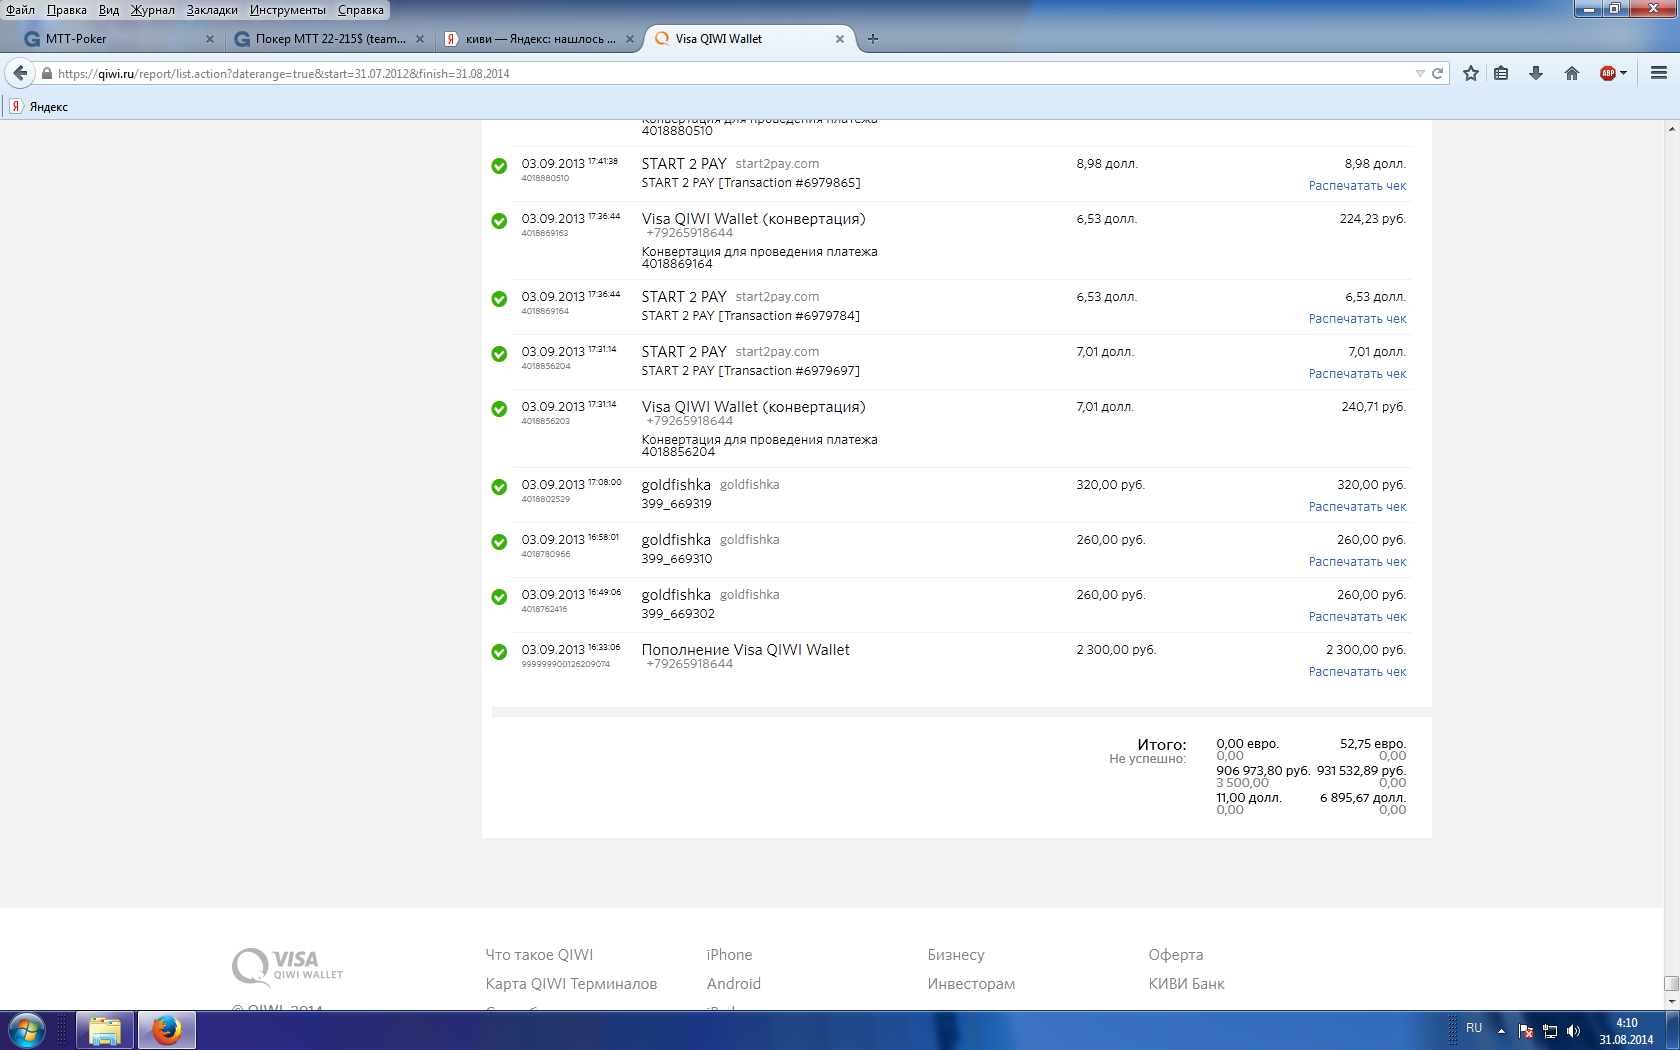The image size is (1680, 1050).
Task: Click the Firefox taskbar icon
Action: (x=167, y=1030)
